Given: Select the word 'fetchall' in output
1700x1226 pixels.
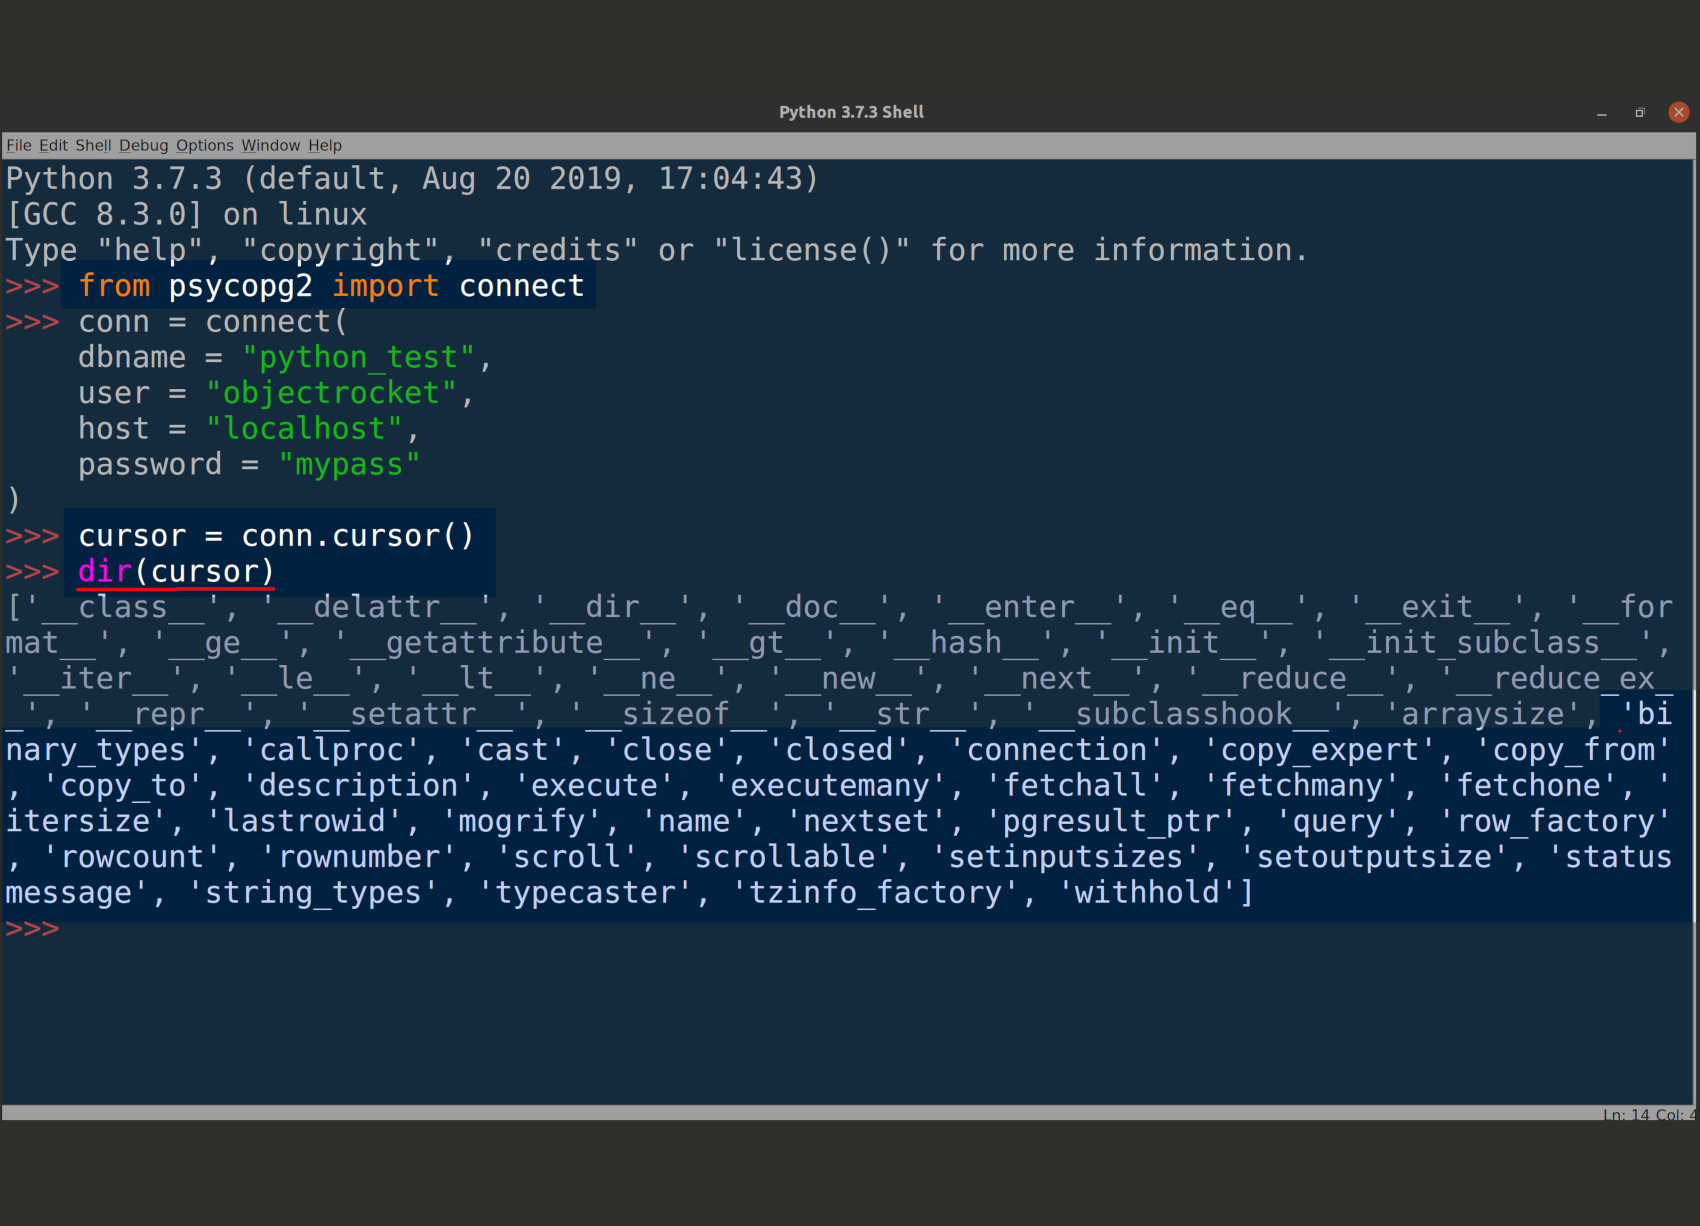Looking at the screenshot, I should (1078, 785).
